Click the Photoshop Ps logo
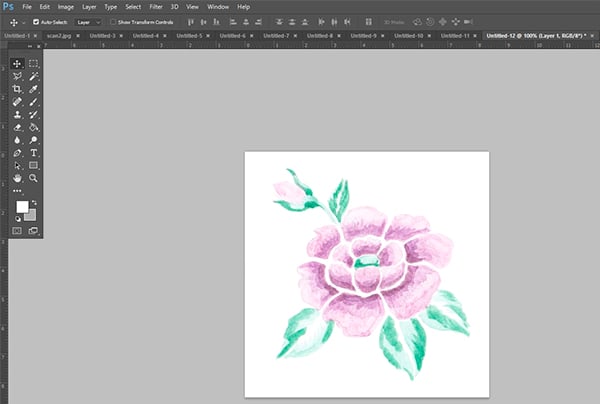This screenshot has width=600, height=404. point(8,7)
